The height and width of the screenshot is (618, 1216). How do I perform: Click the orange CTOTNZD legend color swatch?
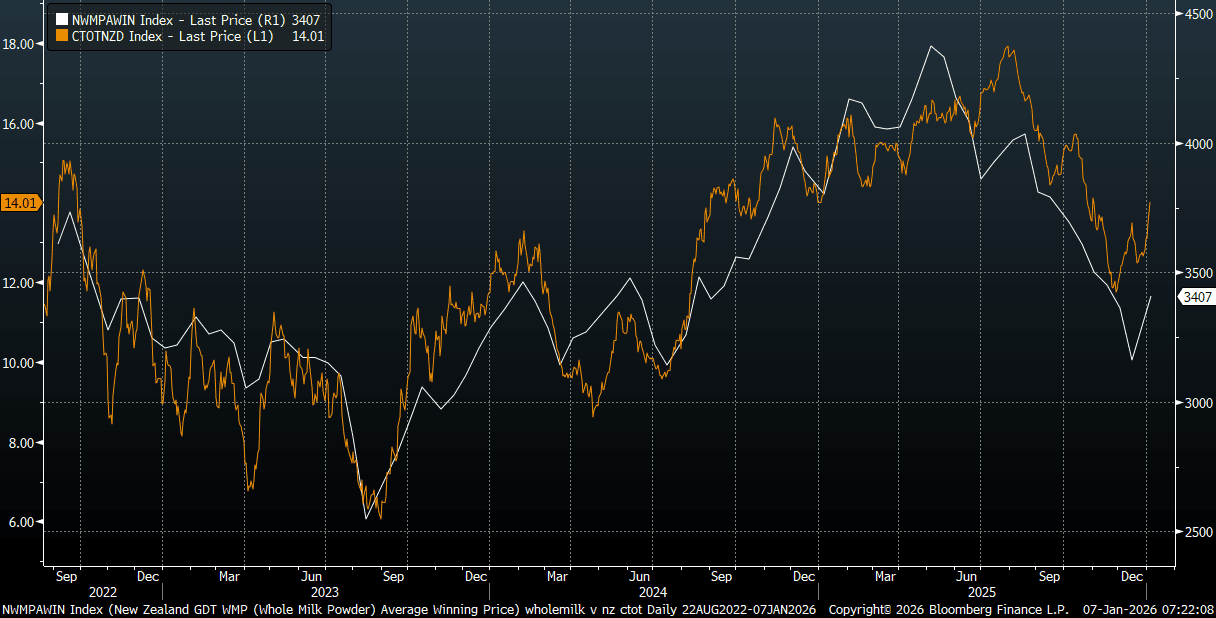pos(61,36)
